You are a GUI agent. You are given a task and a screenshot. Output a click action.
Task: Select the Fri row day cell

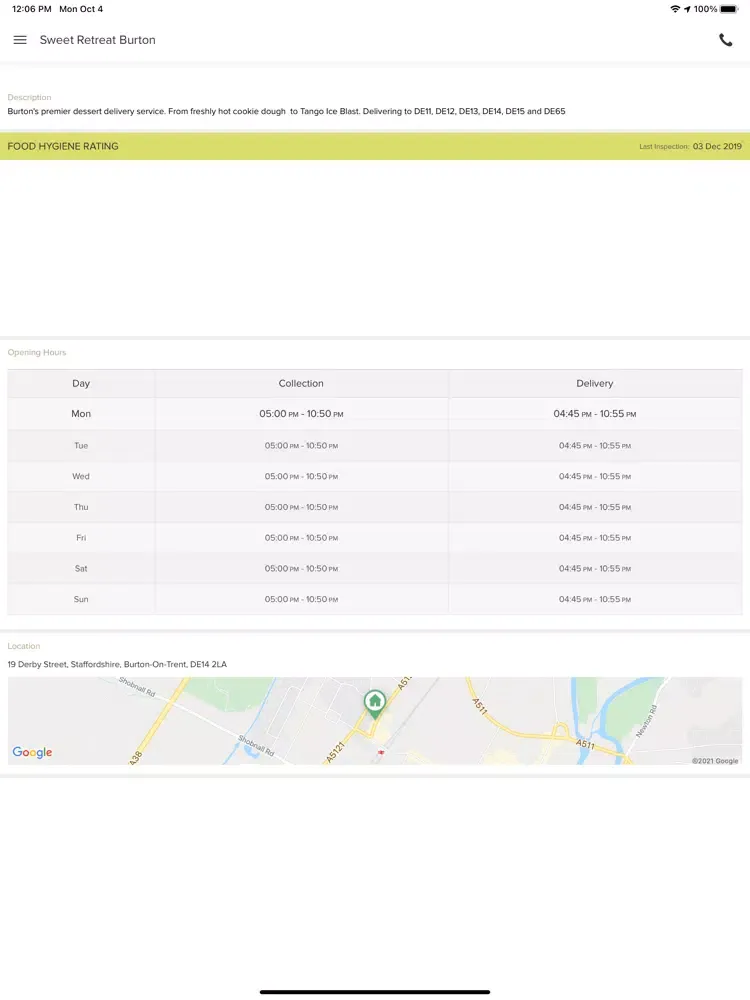click(x=81, y=538)
